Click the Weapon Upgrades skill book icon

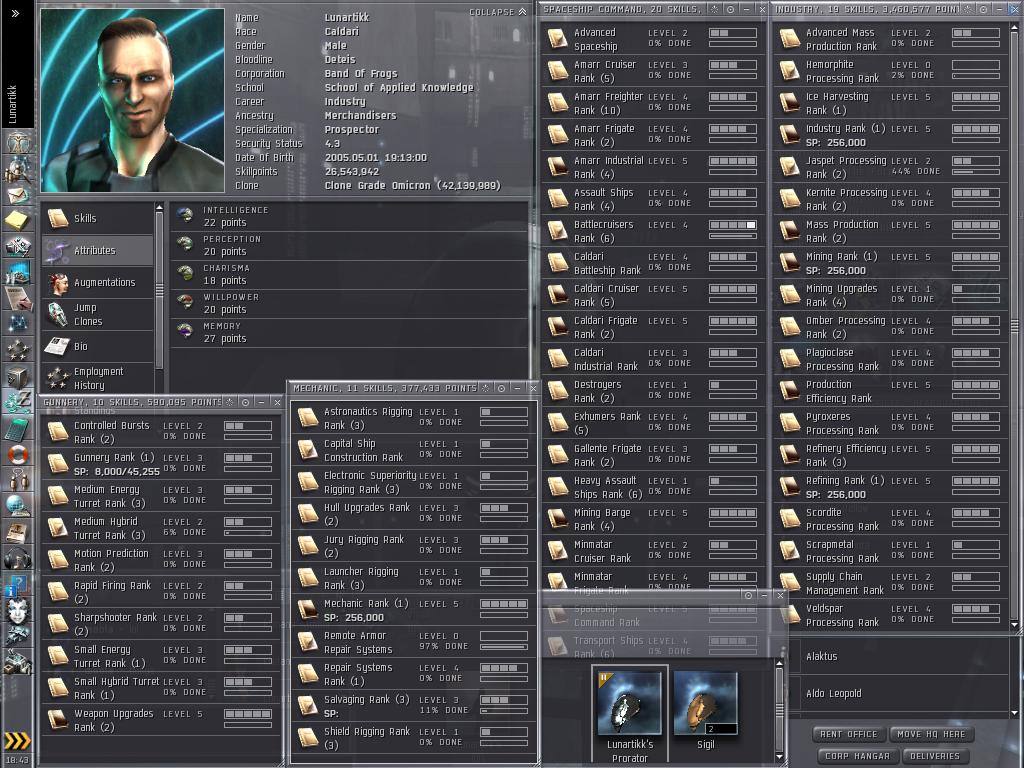click(x=57, y=720)
